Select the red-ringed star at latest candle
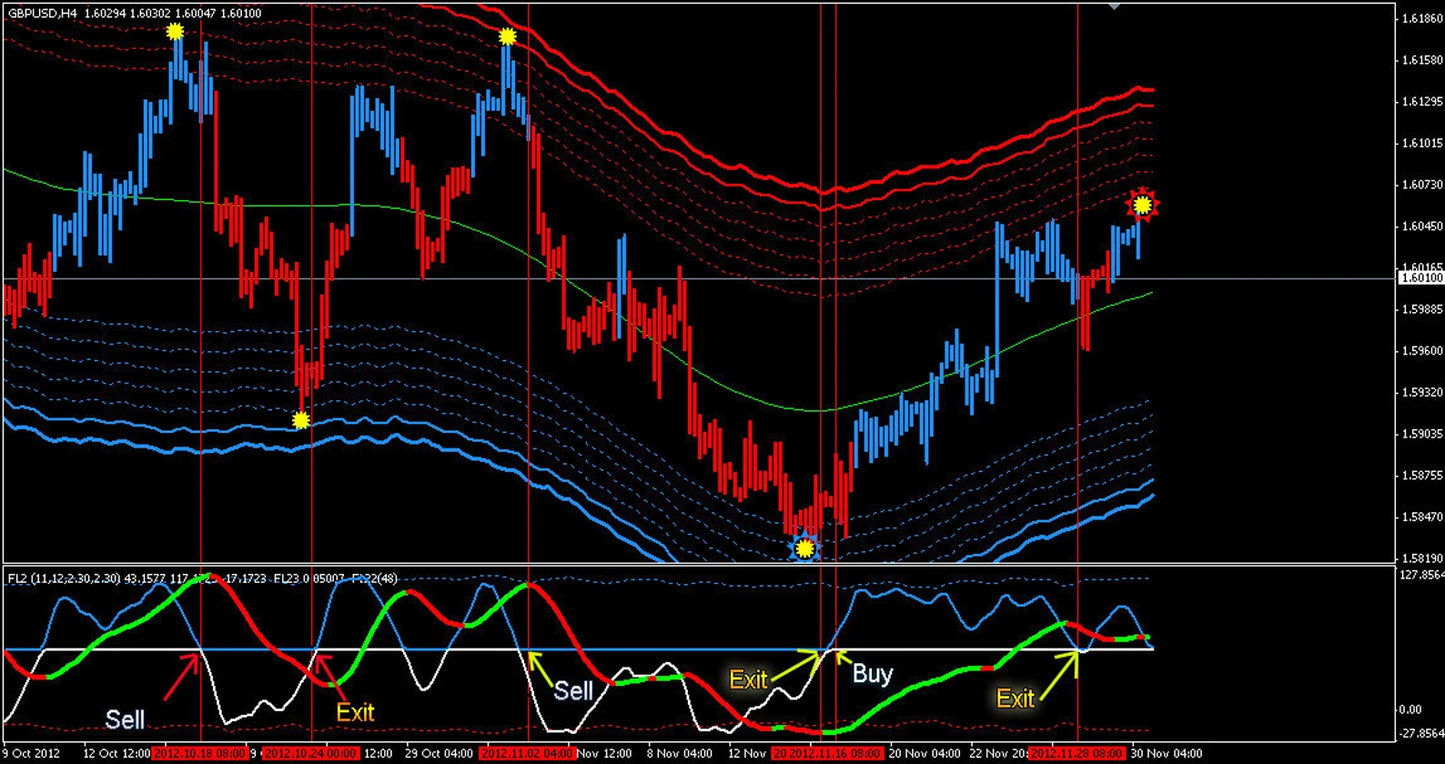 (1141, 205)
